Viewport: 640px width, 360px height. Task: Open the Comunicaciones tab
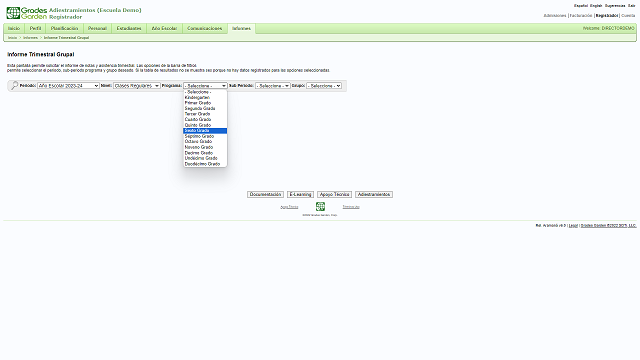tap(204, 29)
